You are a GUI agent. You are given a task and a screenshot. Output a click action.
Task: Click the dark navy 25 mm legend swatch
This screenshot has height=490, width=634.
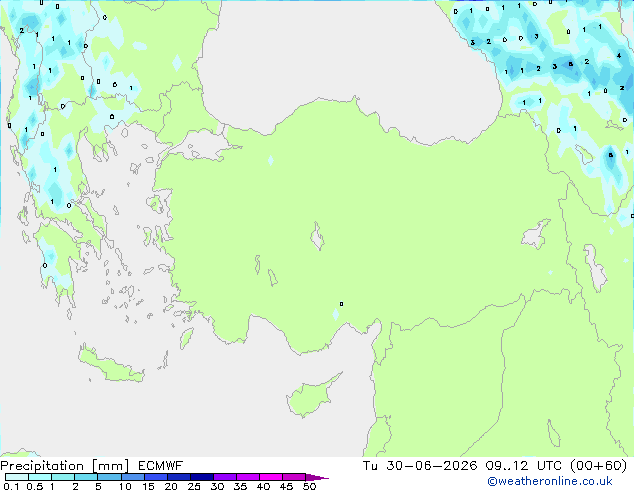tap(202, 477)
